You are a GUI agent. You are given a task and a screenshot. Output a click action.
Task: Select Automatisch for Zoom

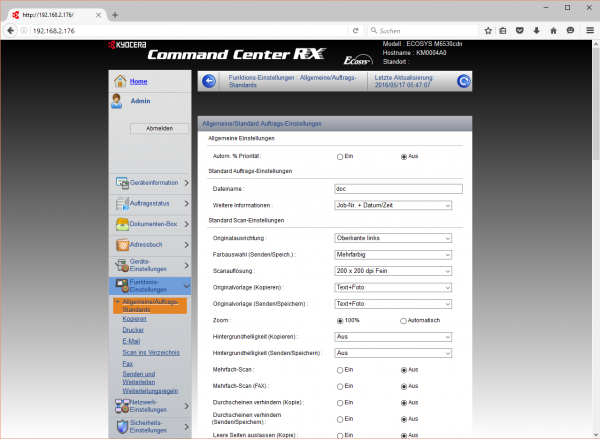pyautogui.click(x=403, y=320)
